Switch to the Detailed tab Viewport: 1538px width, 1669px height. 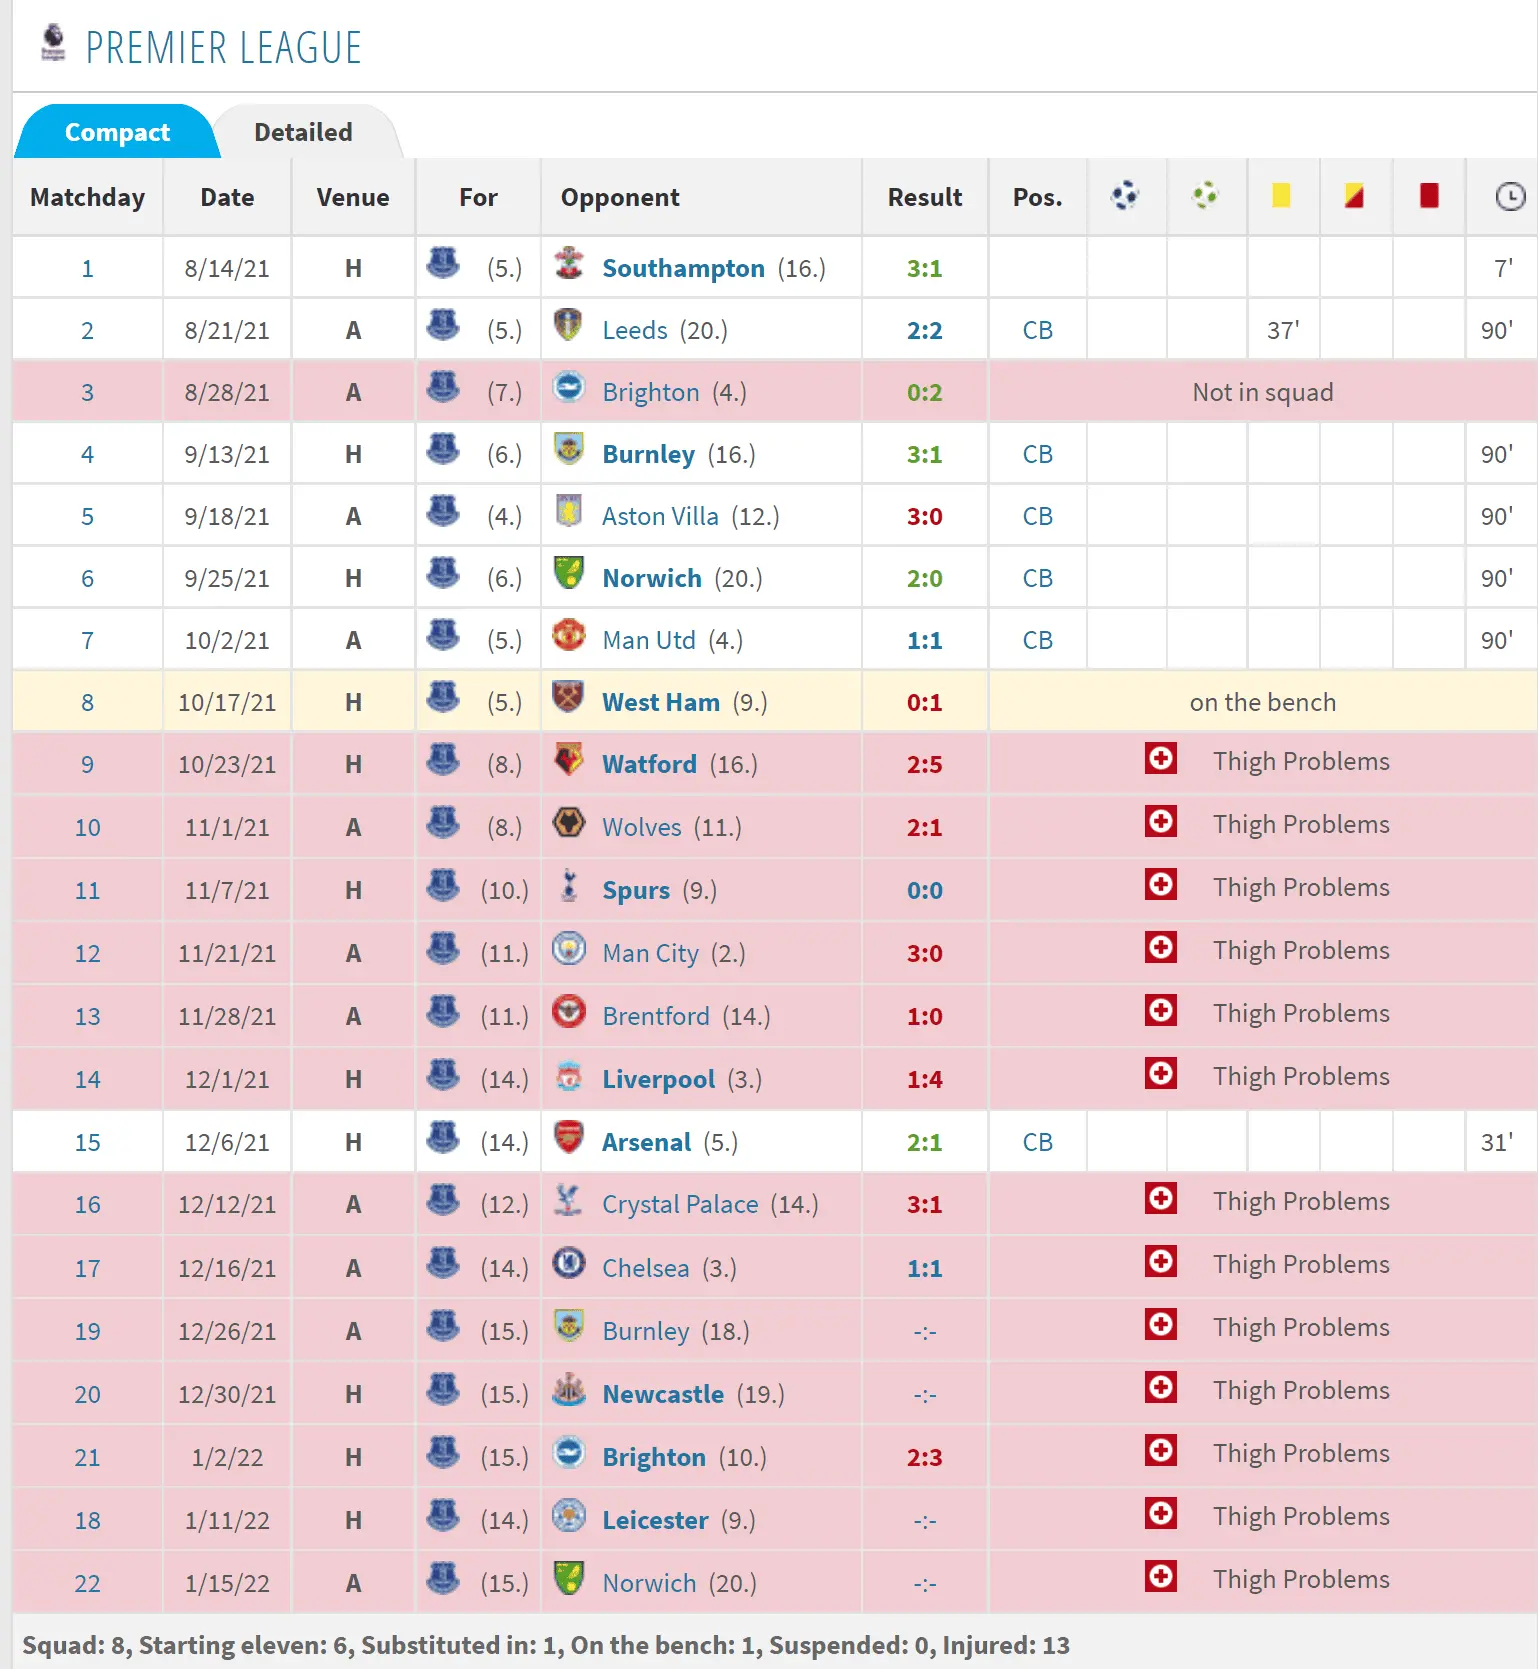(303, 132)
